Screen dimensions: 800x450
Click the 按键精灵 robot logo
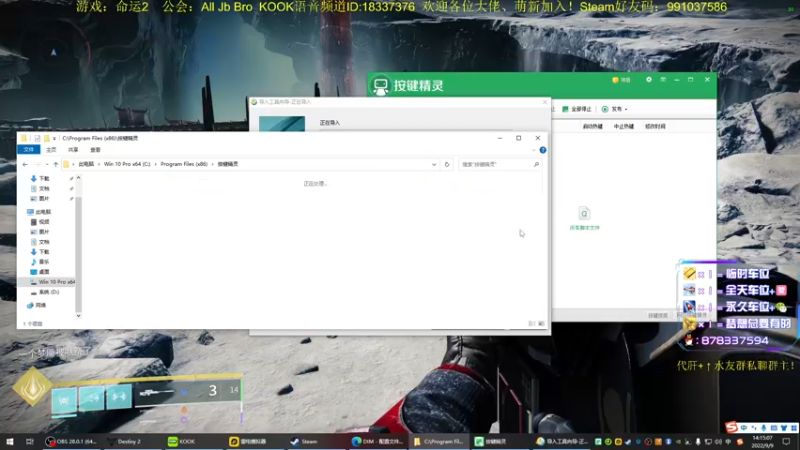pyautogui.click(x=381, y=86)
